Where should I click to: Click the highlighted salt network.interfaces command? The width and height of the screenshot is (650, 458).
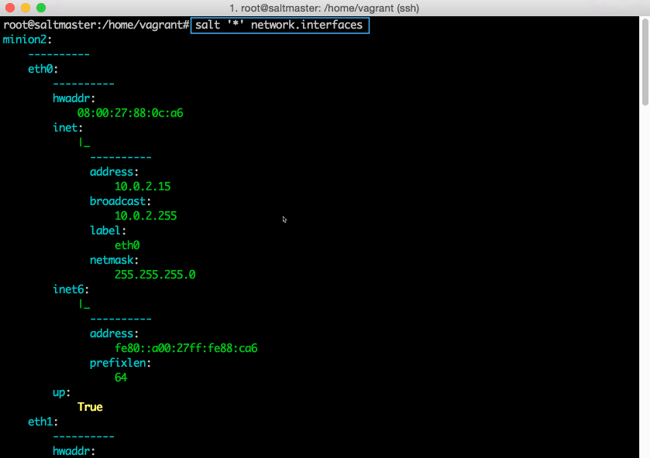(280, 25)
